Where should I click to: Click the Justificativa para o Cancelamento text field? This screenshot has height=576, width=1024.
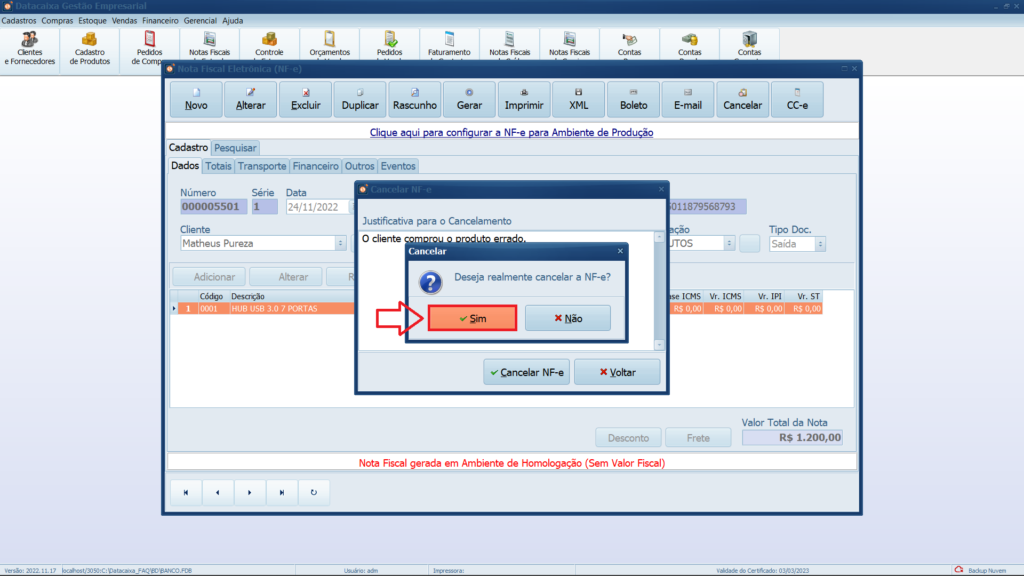point(505,290)
